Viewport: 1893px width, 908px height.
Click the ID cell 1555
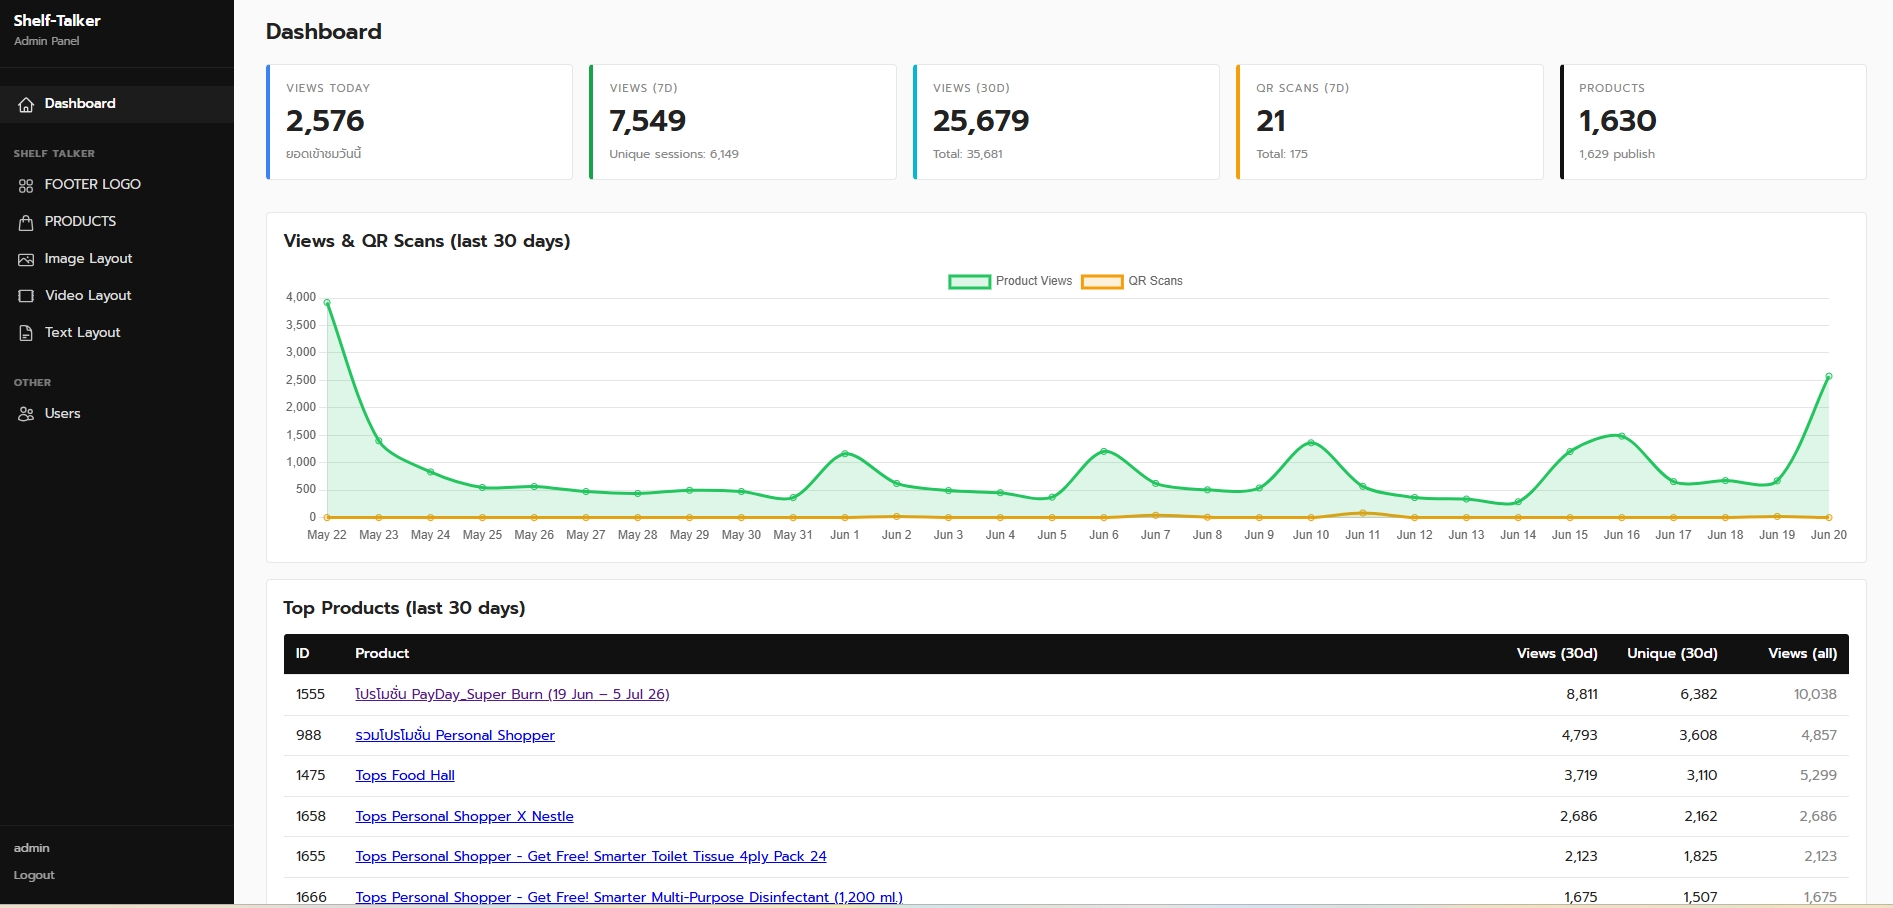point(310,694)
